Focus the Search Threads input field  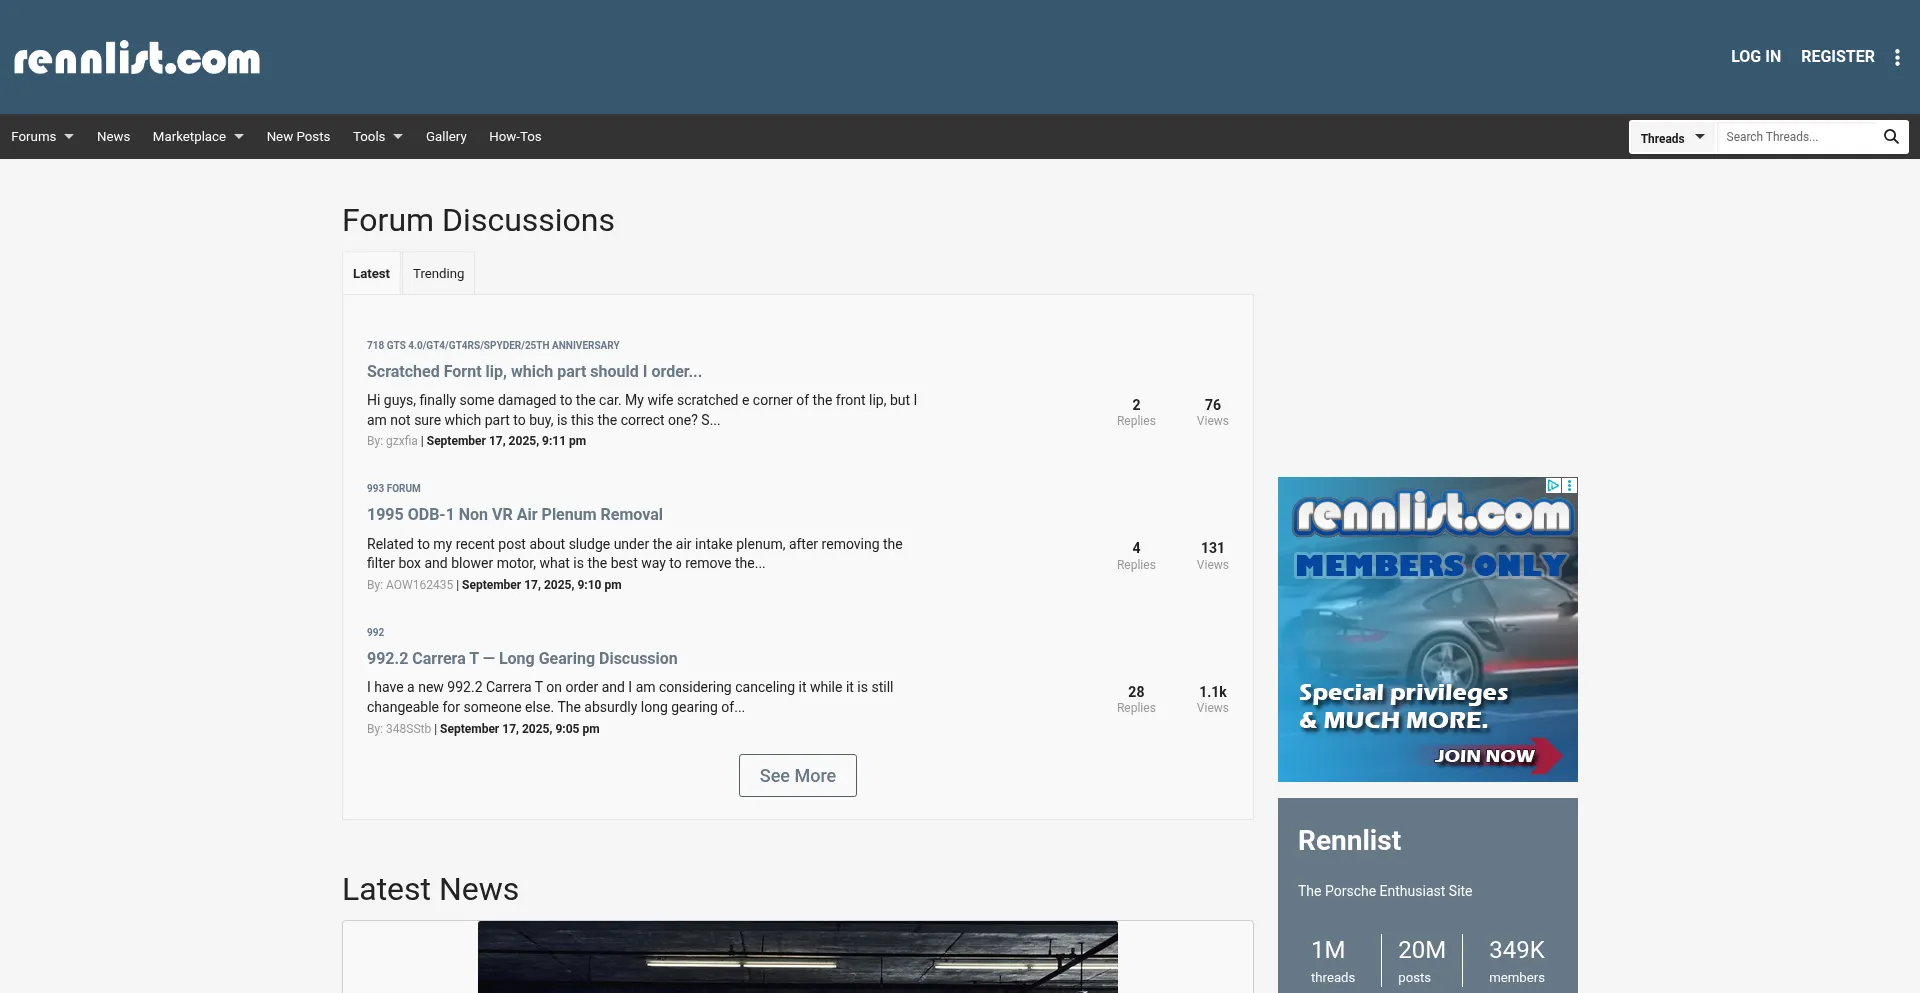click(x=1797, y=137)
